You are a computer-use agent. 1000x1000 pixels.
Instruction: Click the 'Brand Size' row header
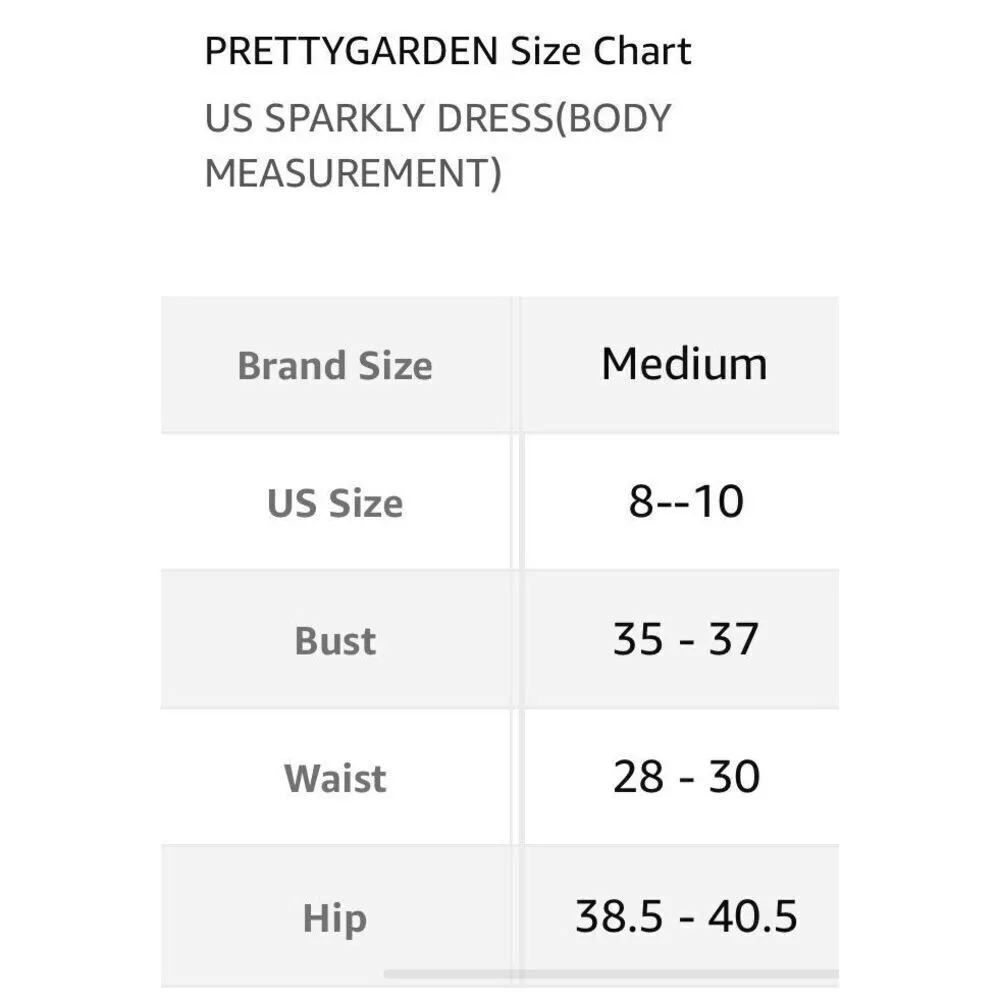click(x=335, y=366)
